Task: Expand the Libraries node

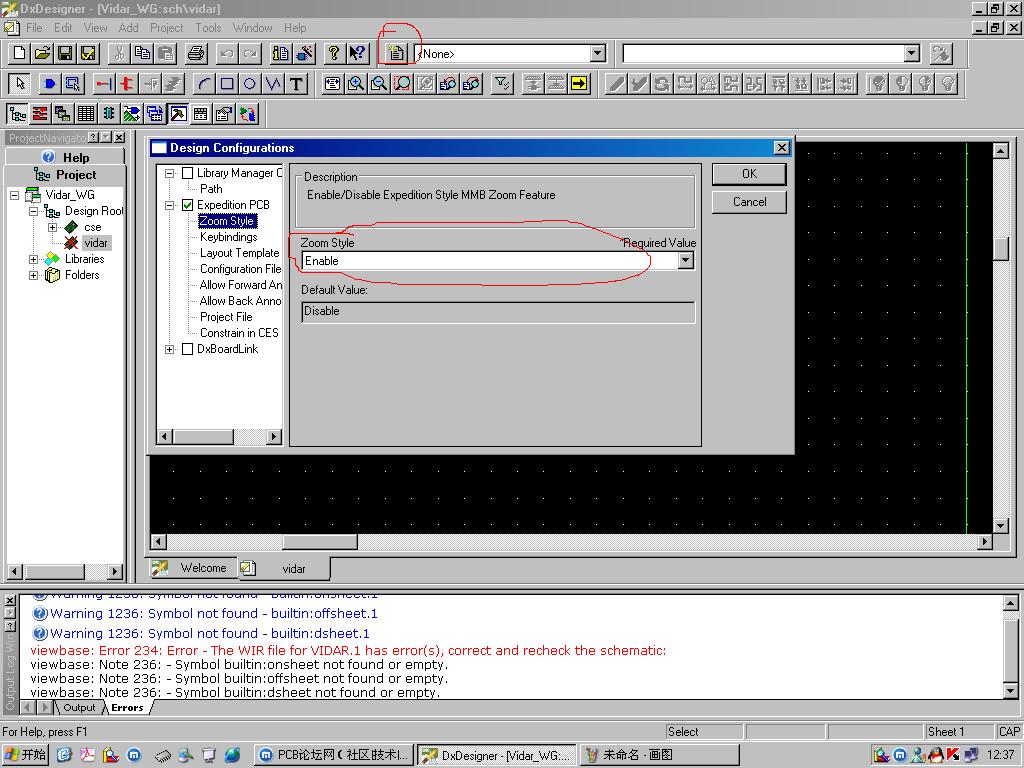Action: point(33,259)
